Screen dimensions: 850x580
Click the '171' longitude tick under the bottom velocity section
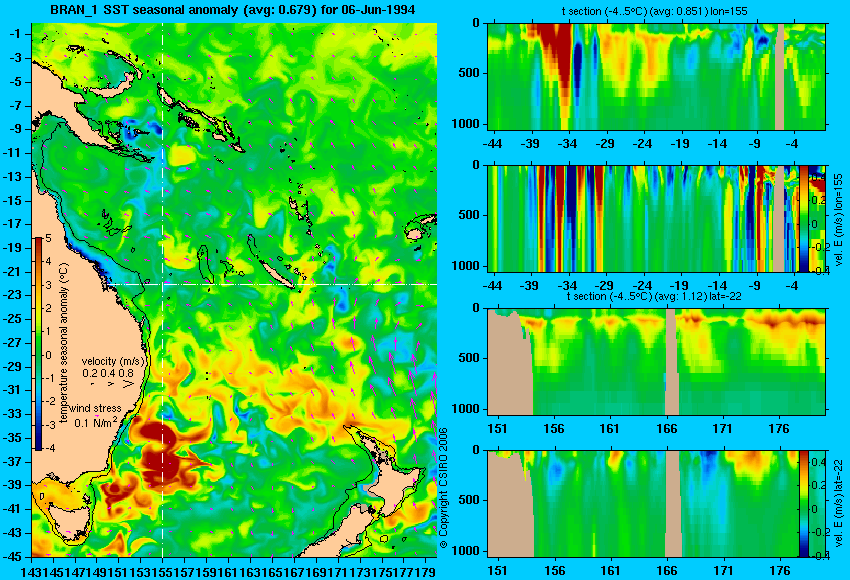pos(723,571)
